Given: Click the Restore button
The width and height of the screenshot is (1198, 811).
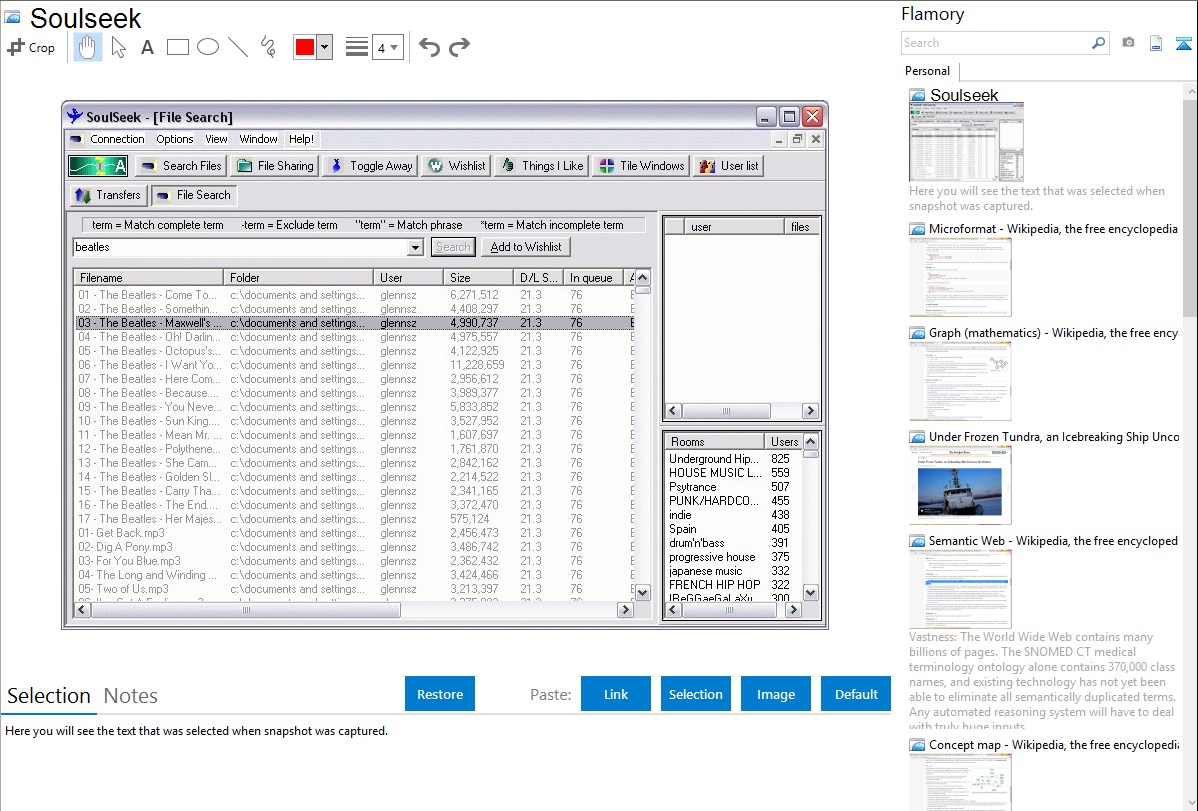Looking at the screenshot, I should [x=440, y=694].
